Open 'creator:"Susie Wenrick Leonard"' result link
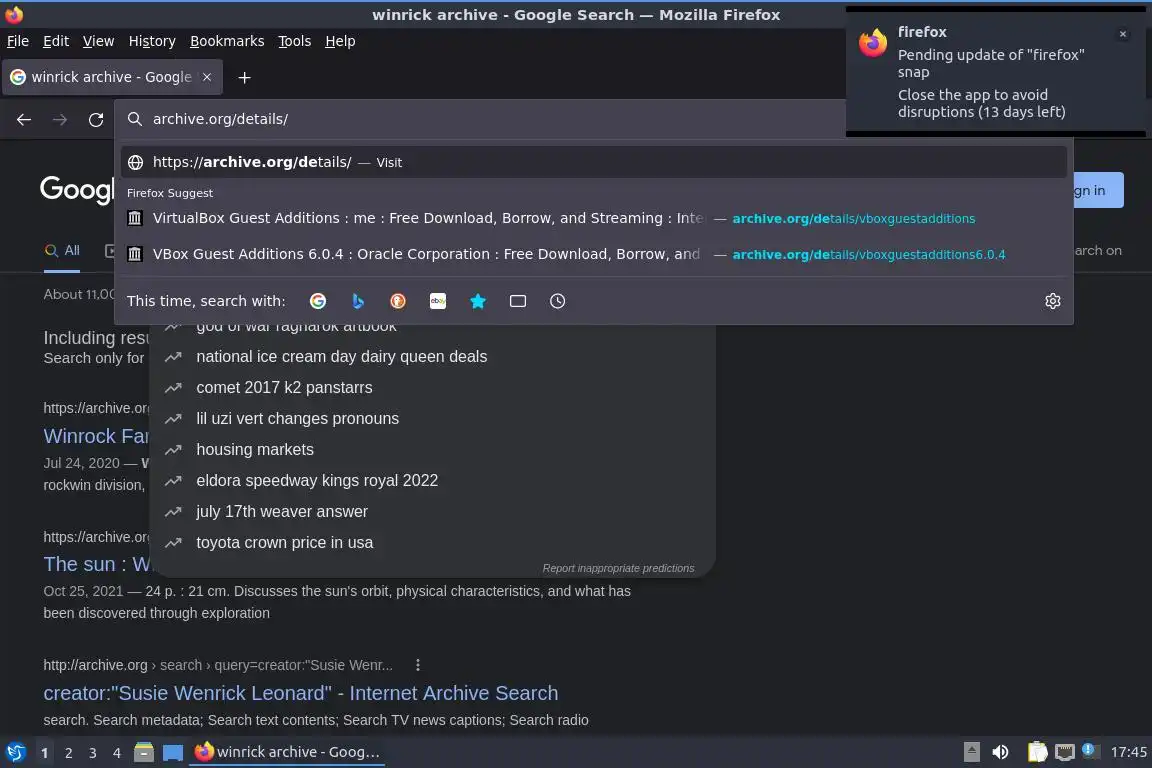Viewport: 1152px width, 768px height. [300, 693]
